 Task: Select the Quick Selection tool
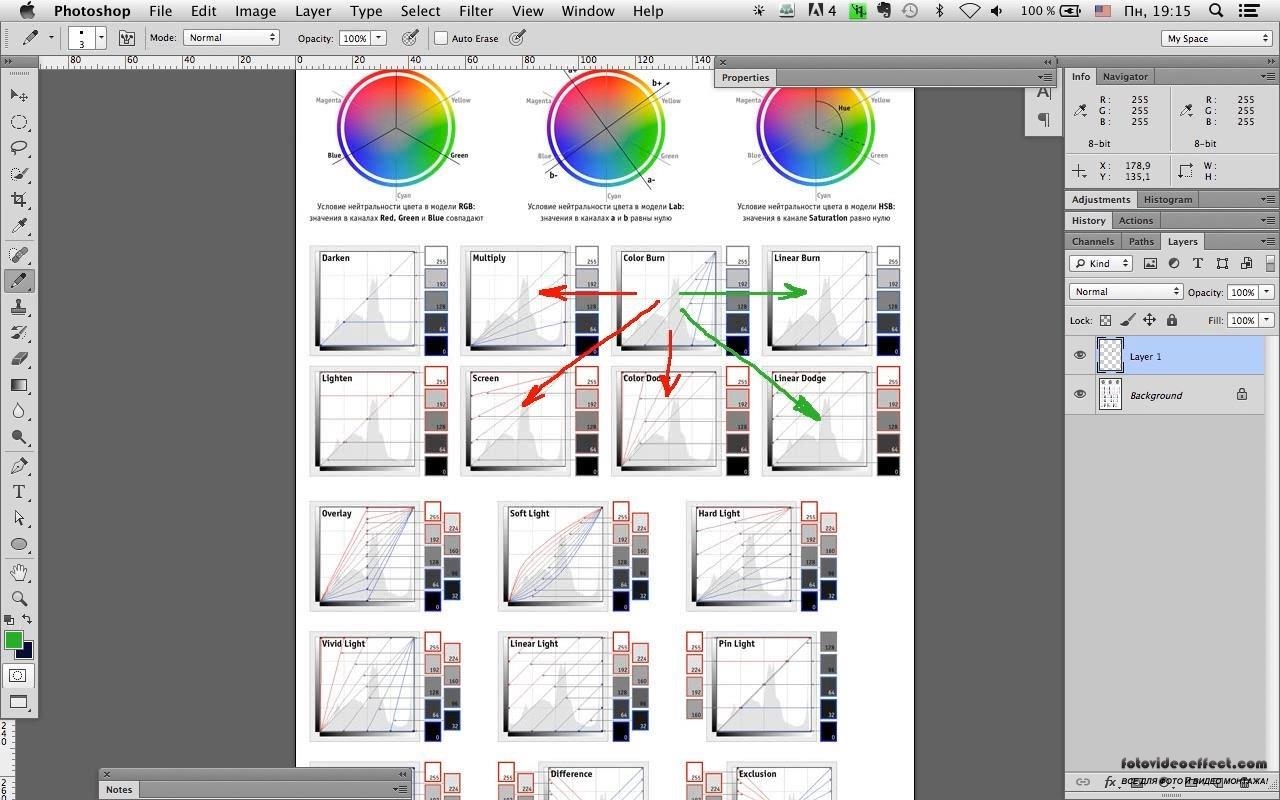19,174
